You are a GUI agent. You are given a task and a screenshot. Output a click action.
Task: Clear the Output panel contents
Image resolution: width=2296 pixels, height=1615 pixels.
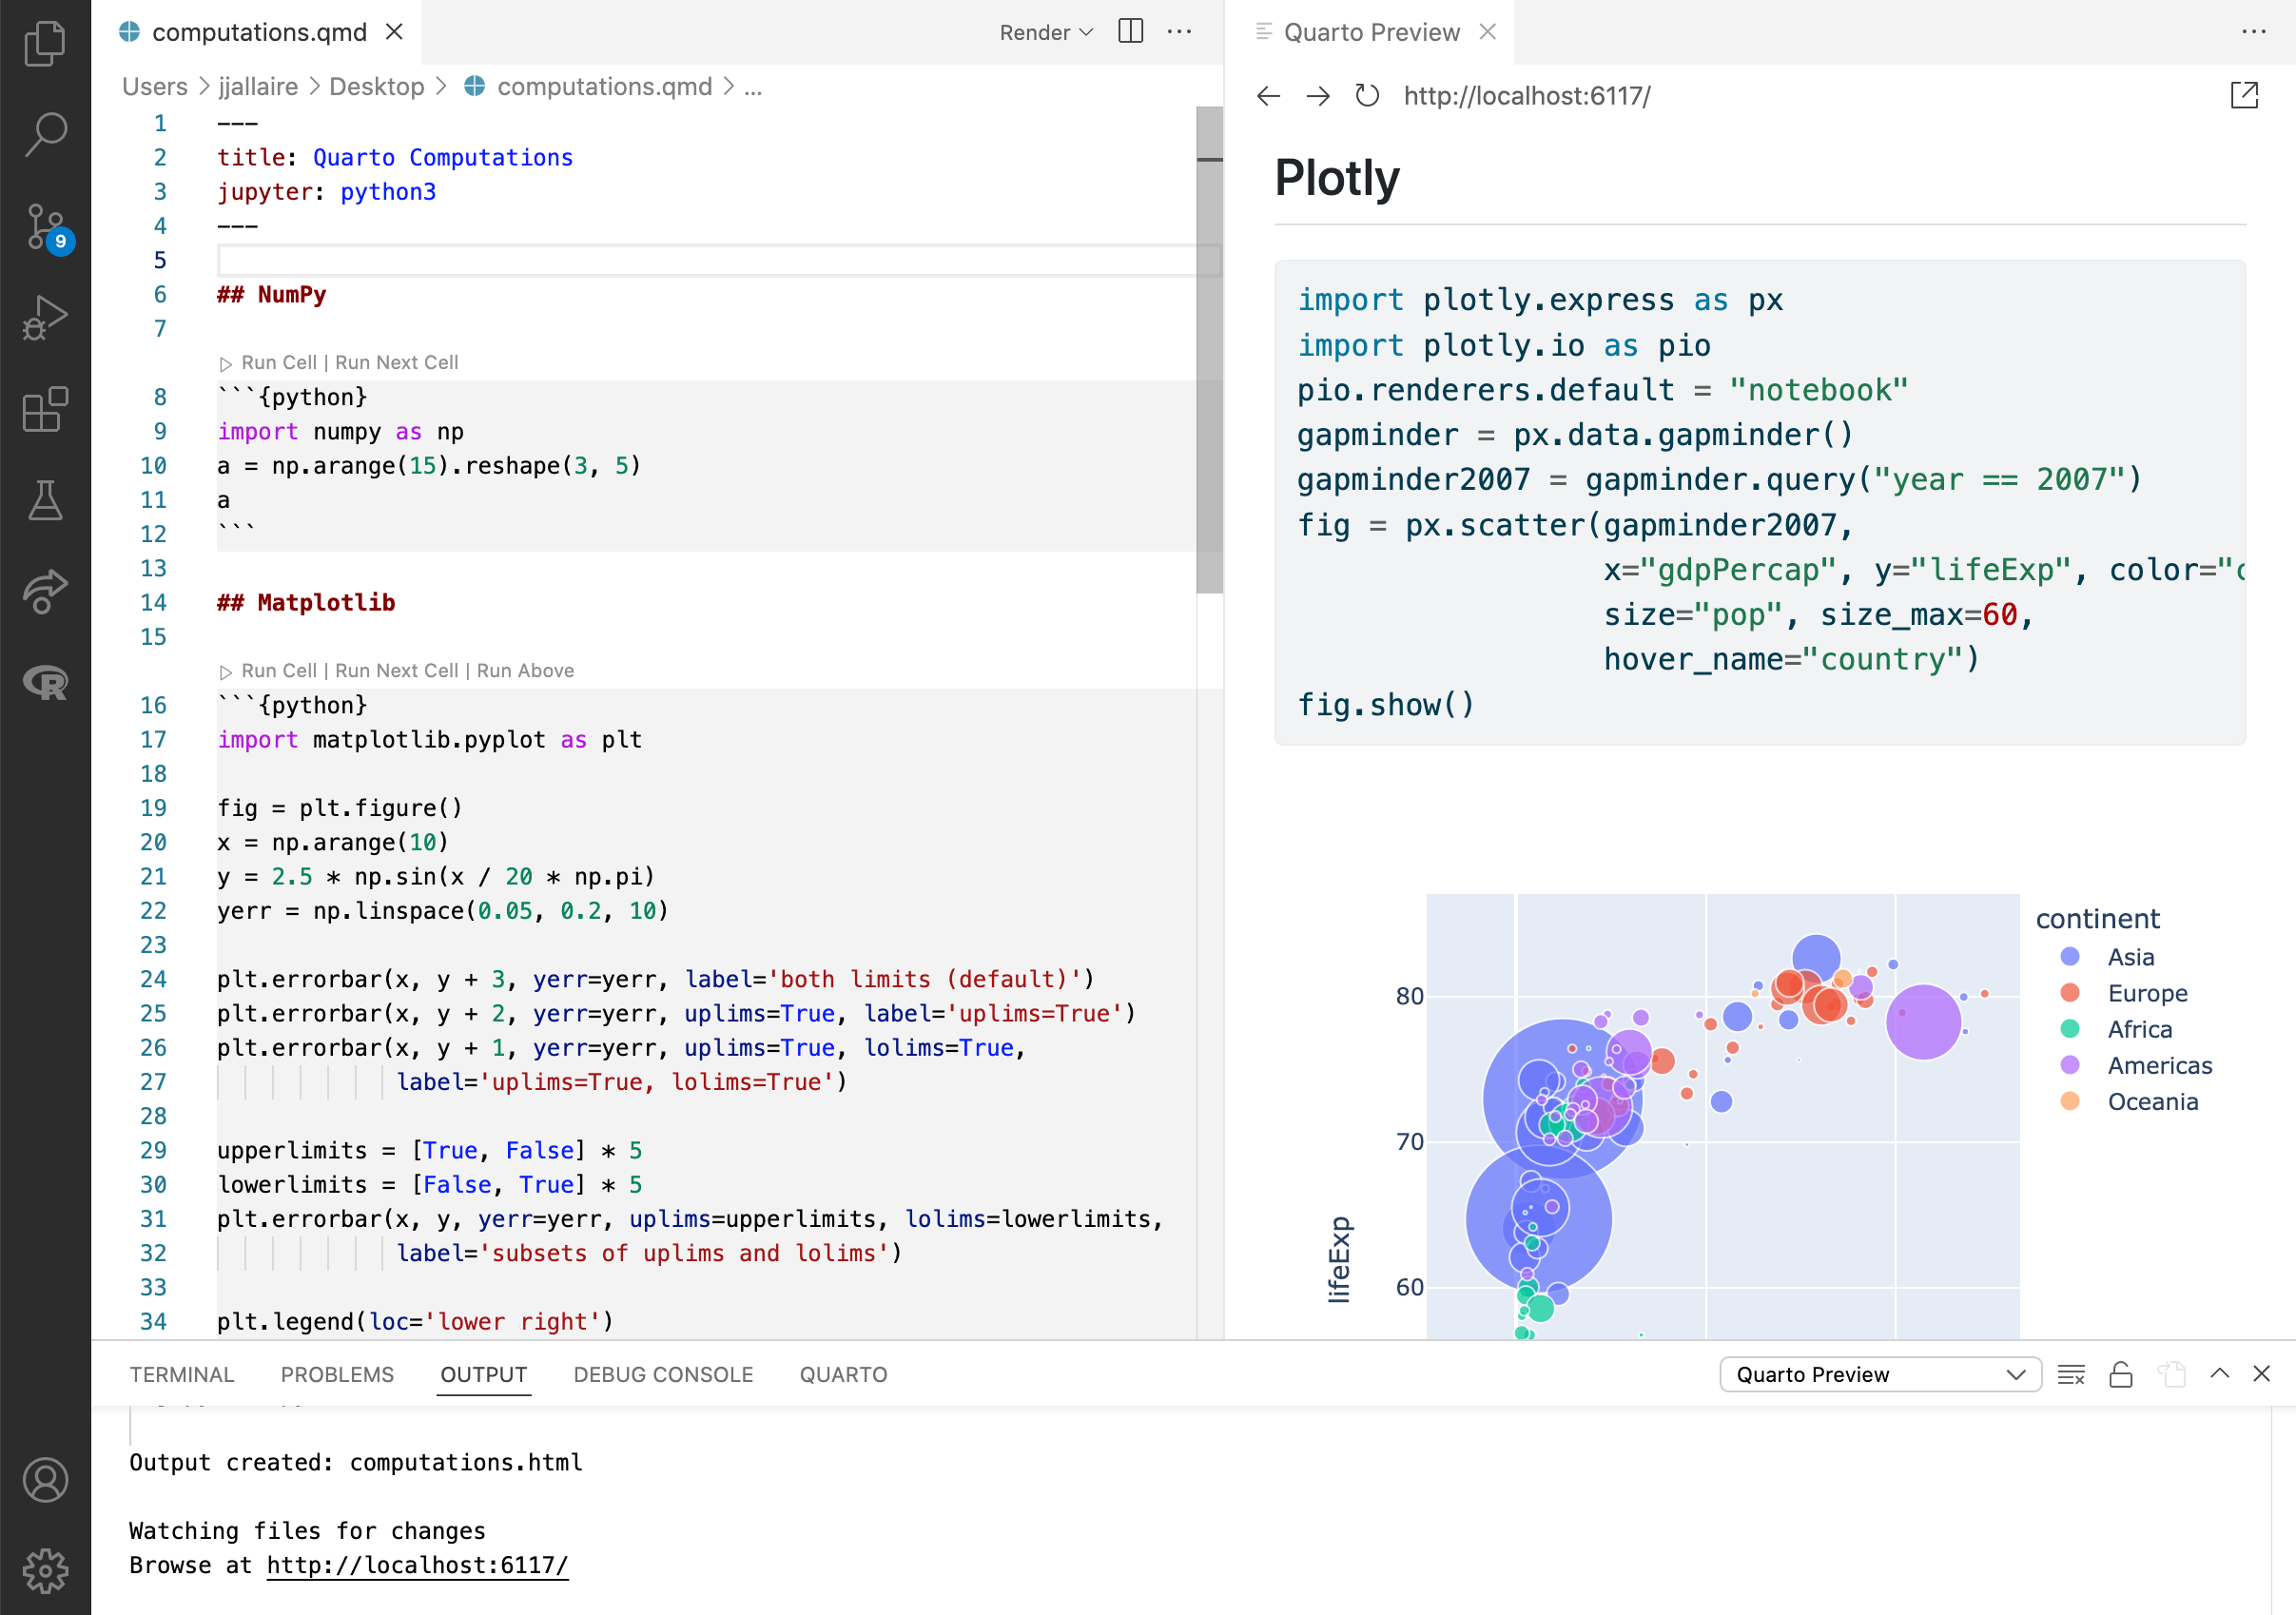click(2071, 1373)
